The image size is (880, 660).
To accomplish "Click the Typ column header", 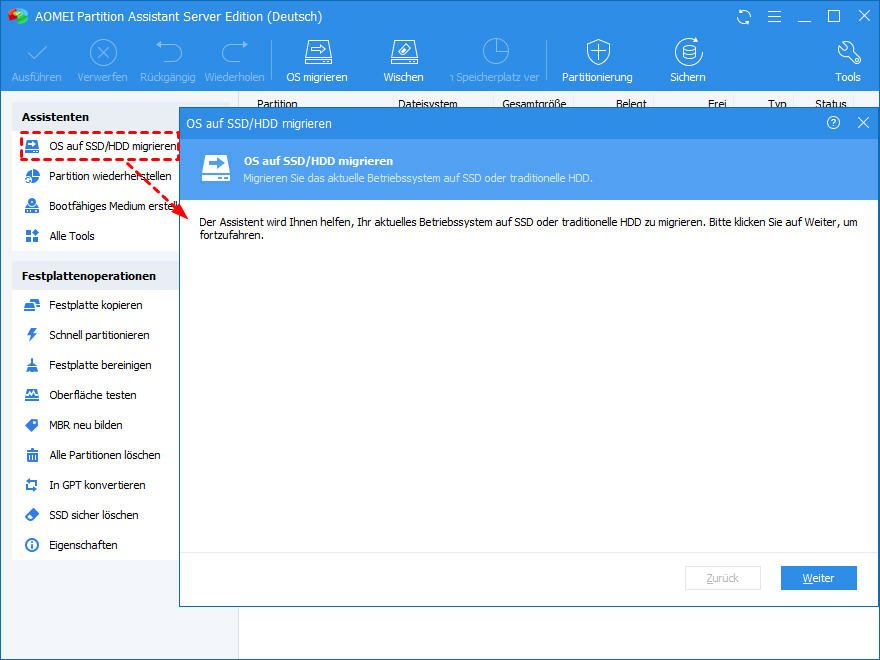I will coord(777,103).
